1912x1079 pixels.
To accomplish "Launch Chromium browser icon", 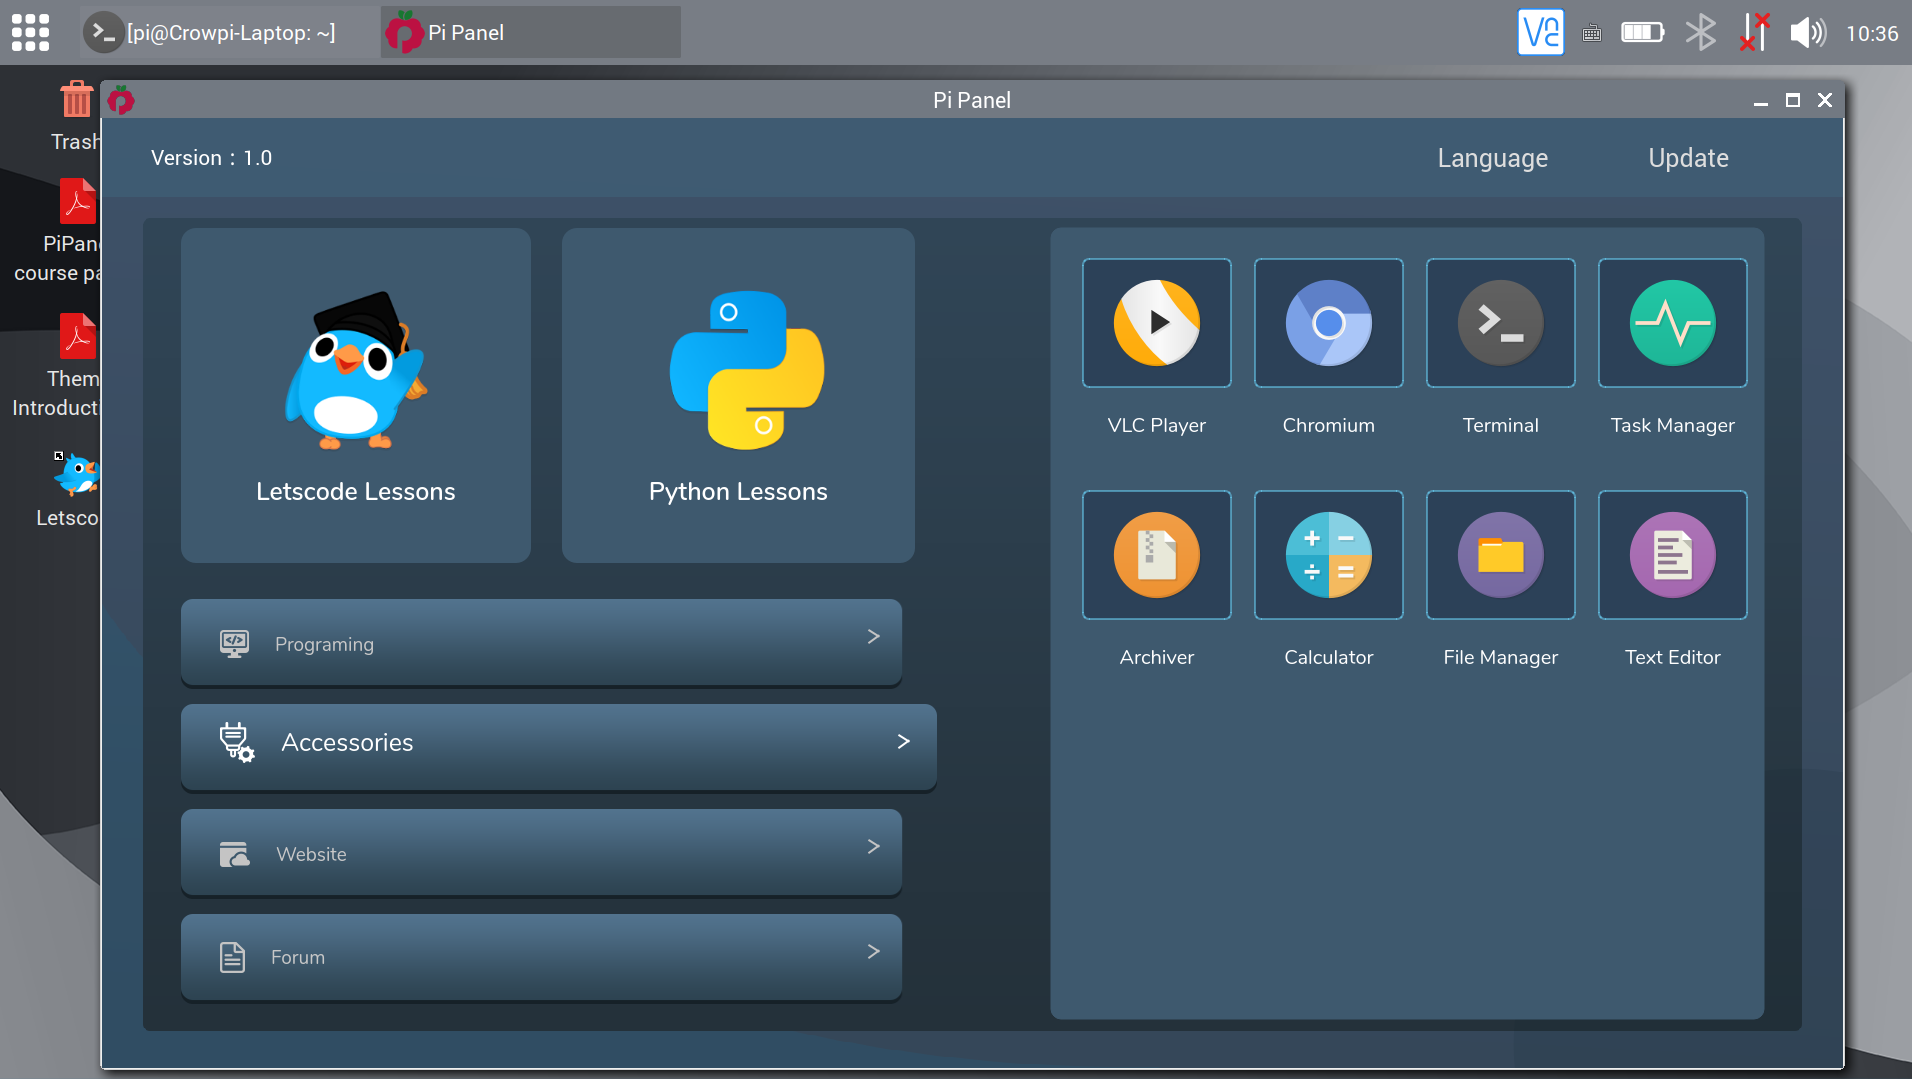I will [x=1328, y=323].
